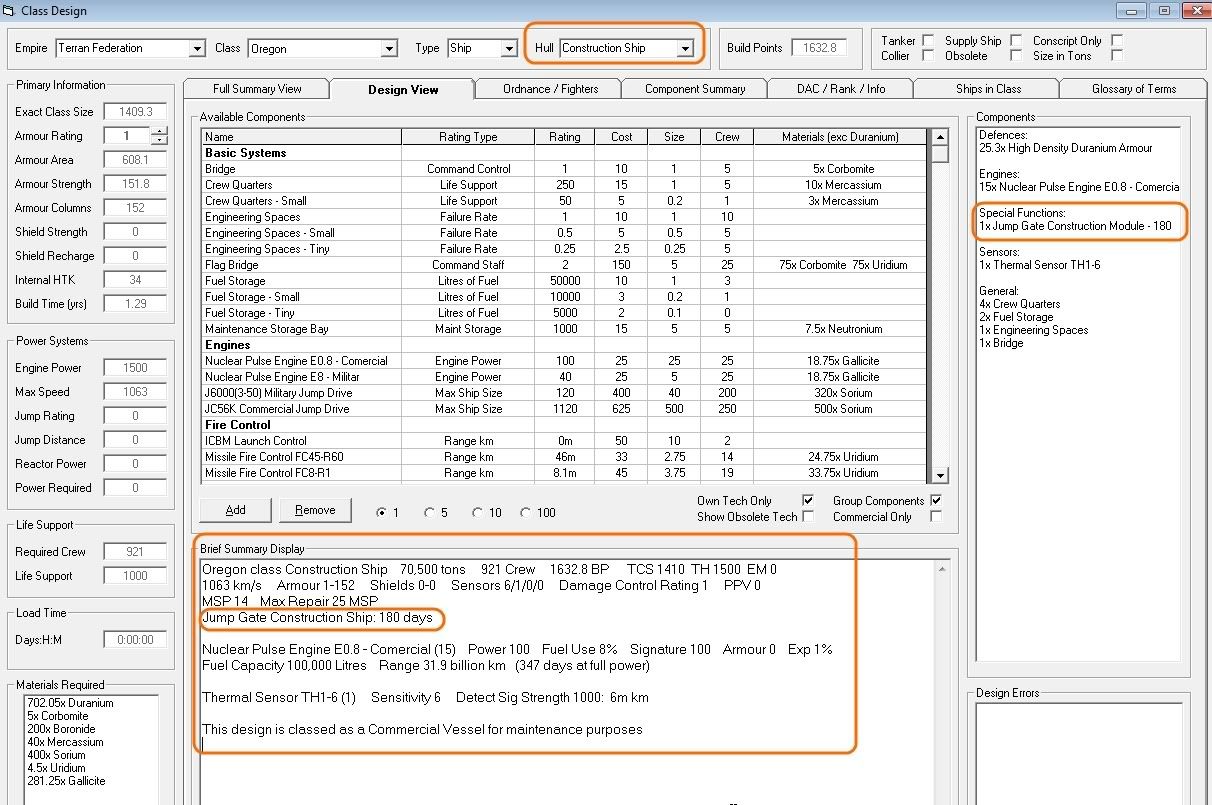Click the Materials (exc Duranium) column header

click(x=840, y=137)
